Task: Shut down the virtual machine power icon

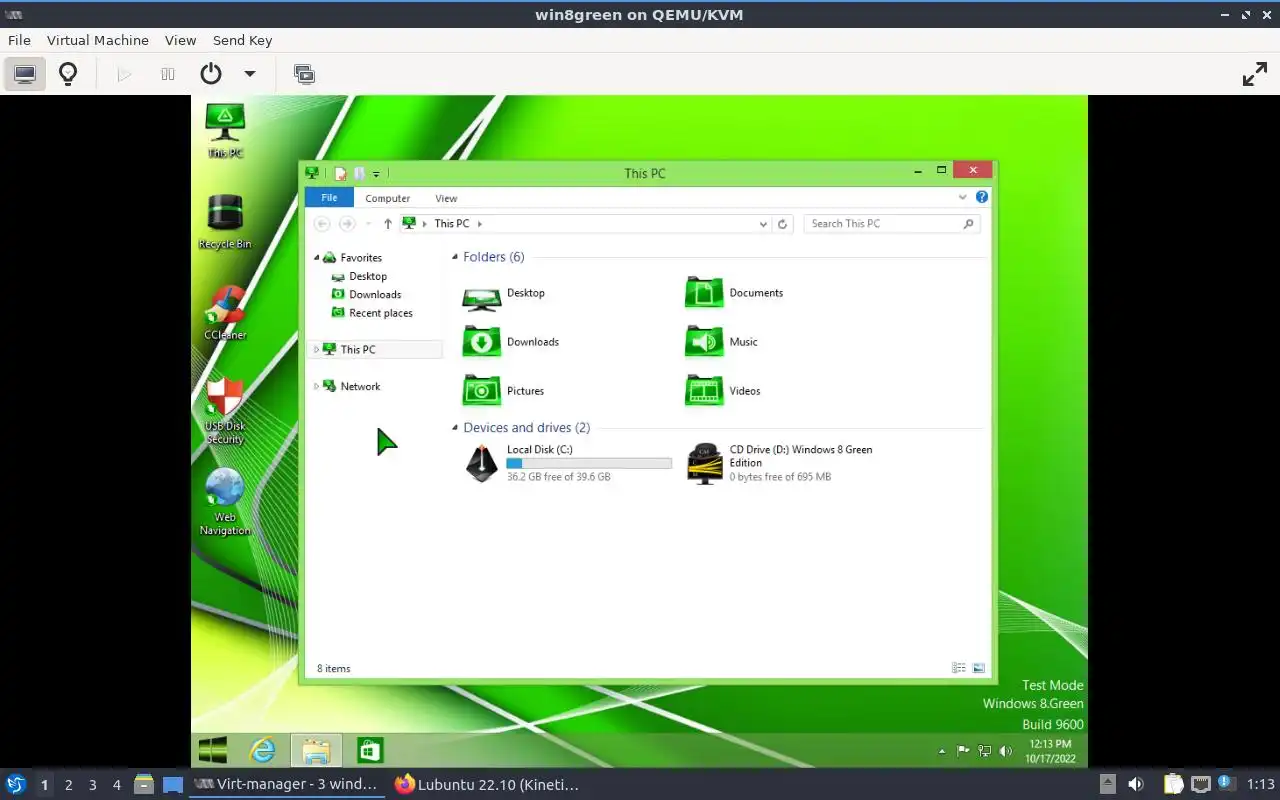Action: tap(210, 74)
